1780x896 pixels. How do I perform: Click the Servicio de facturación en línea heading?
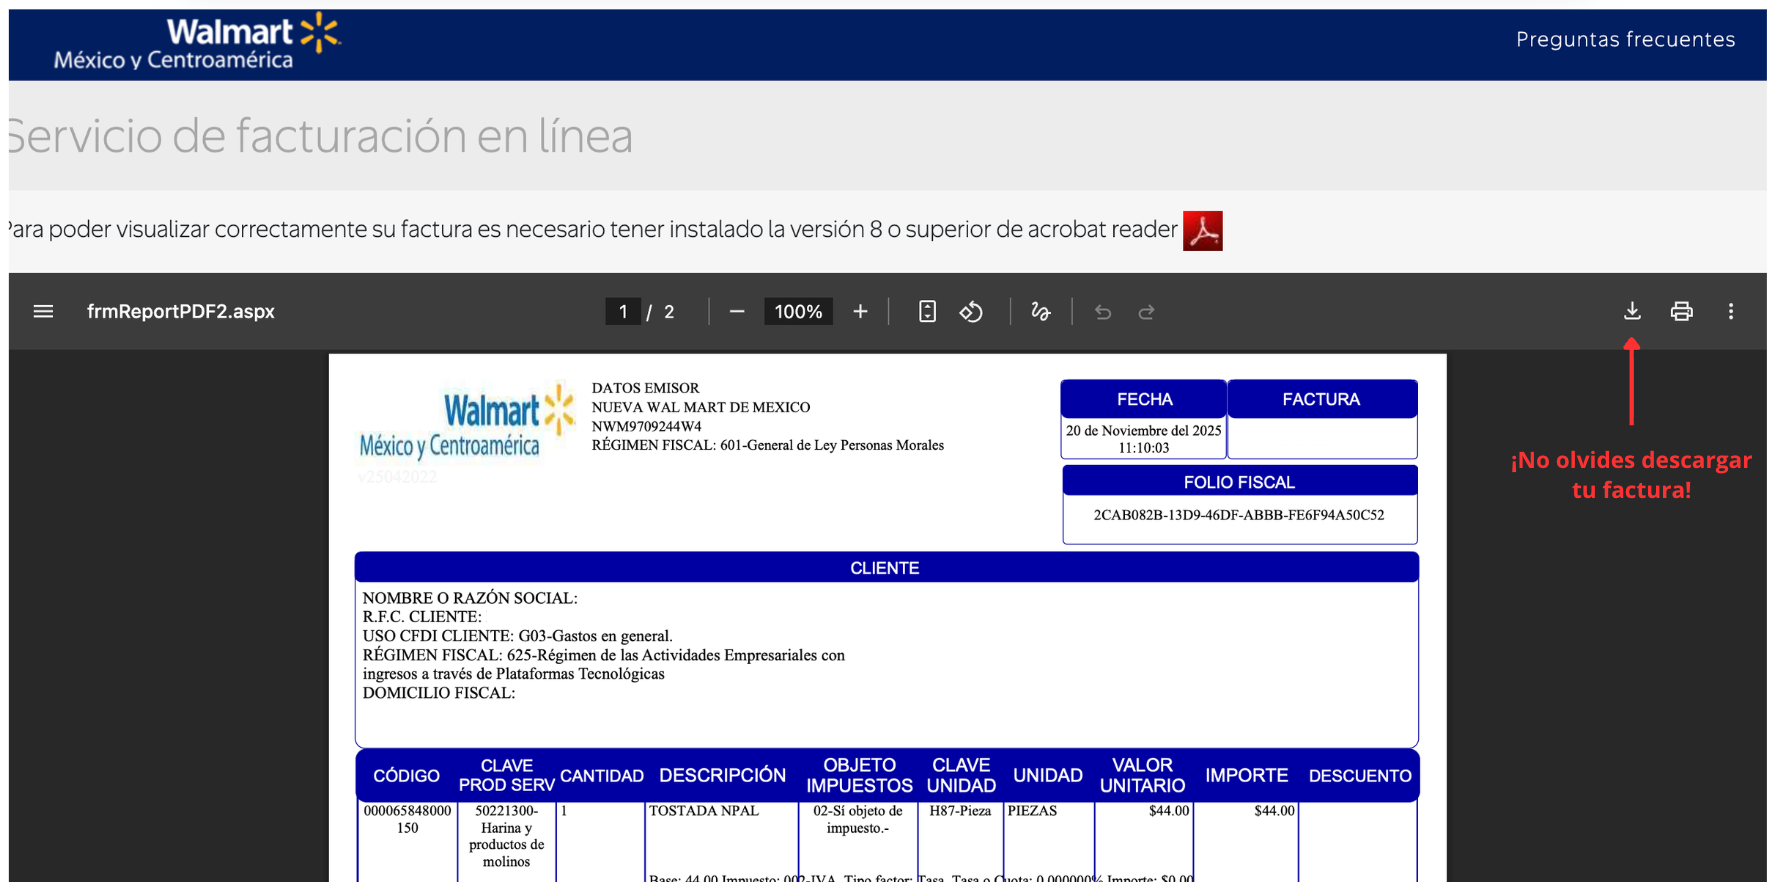tap(321, 137)
